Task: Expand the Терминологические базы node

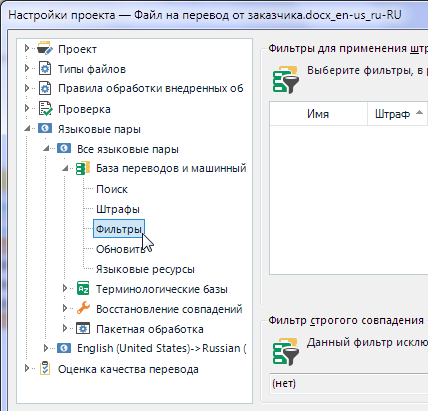Action: point(65,289)
